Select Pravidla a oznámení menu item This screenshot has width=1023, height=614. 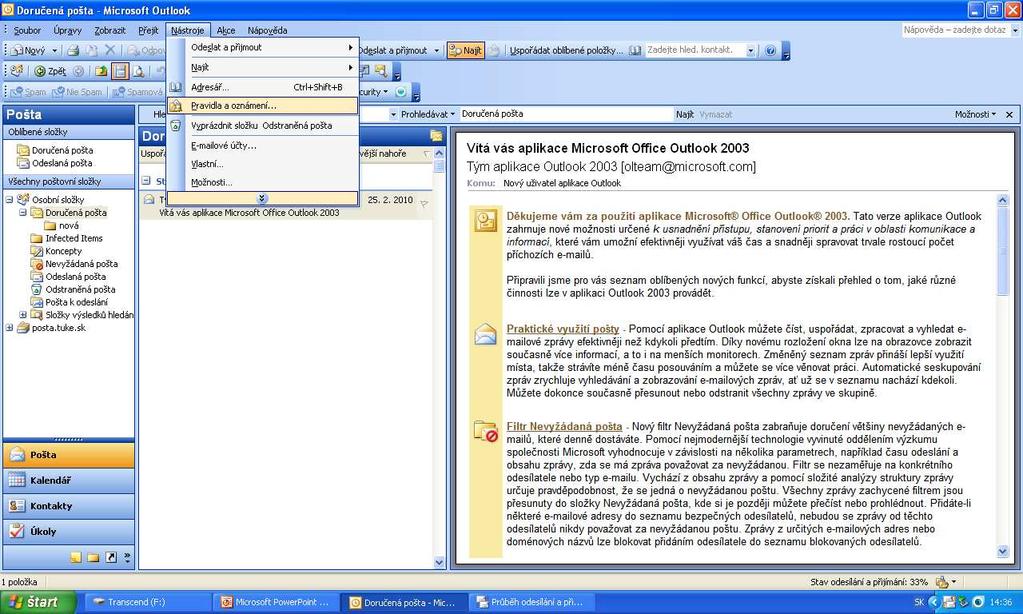pyautogui.click(x=262, y=106)
